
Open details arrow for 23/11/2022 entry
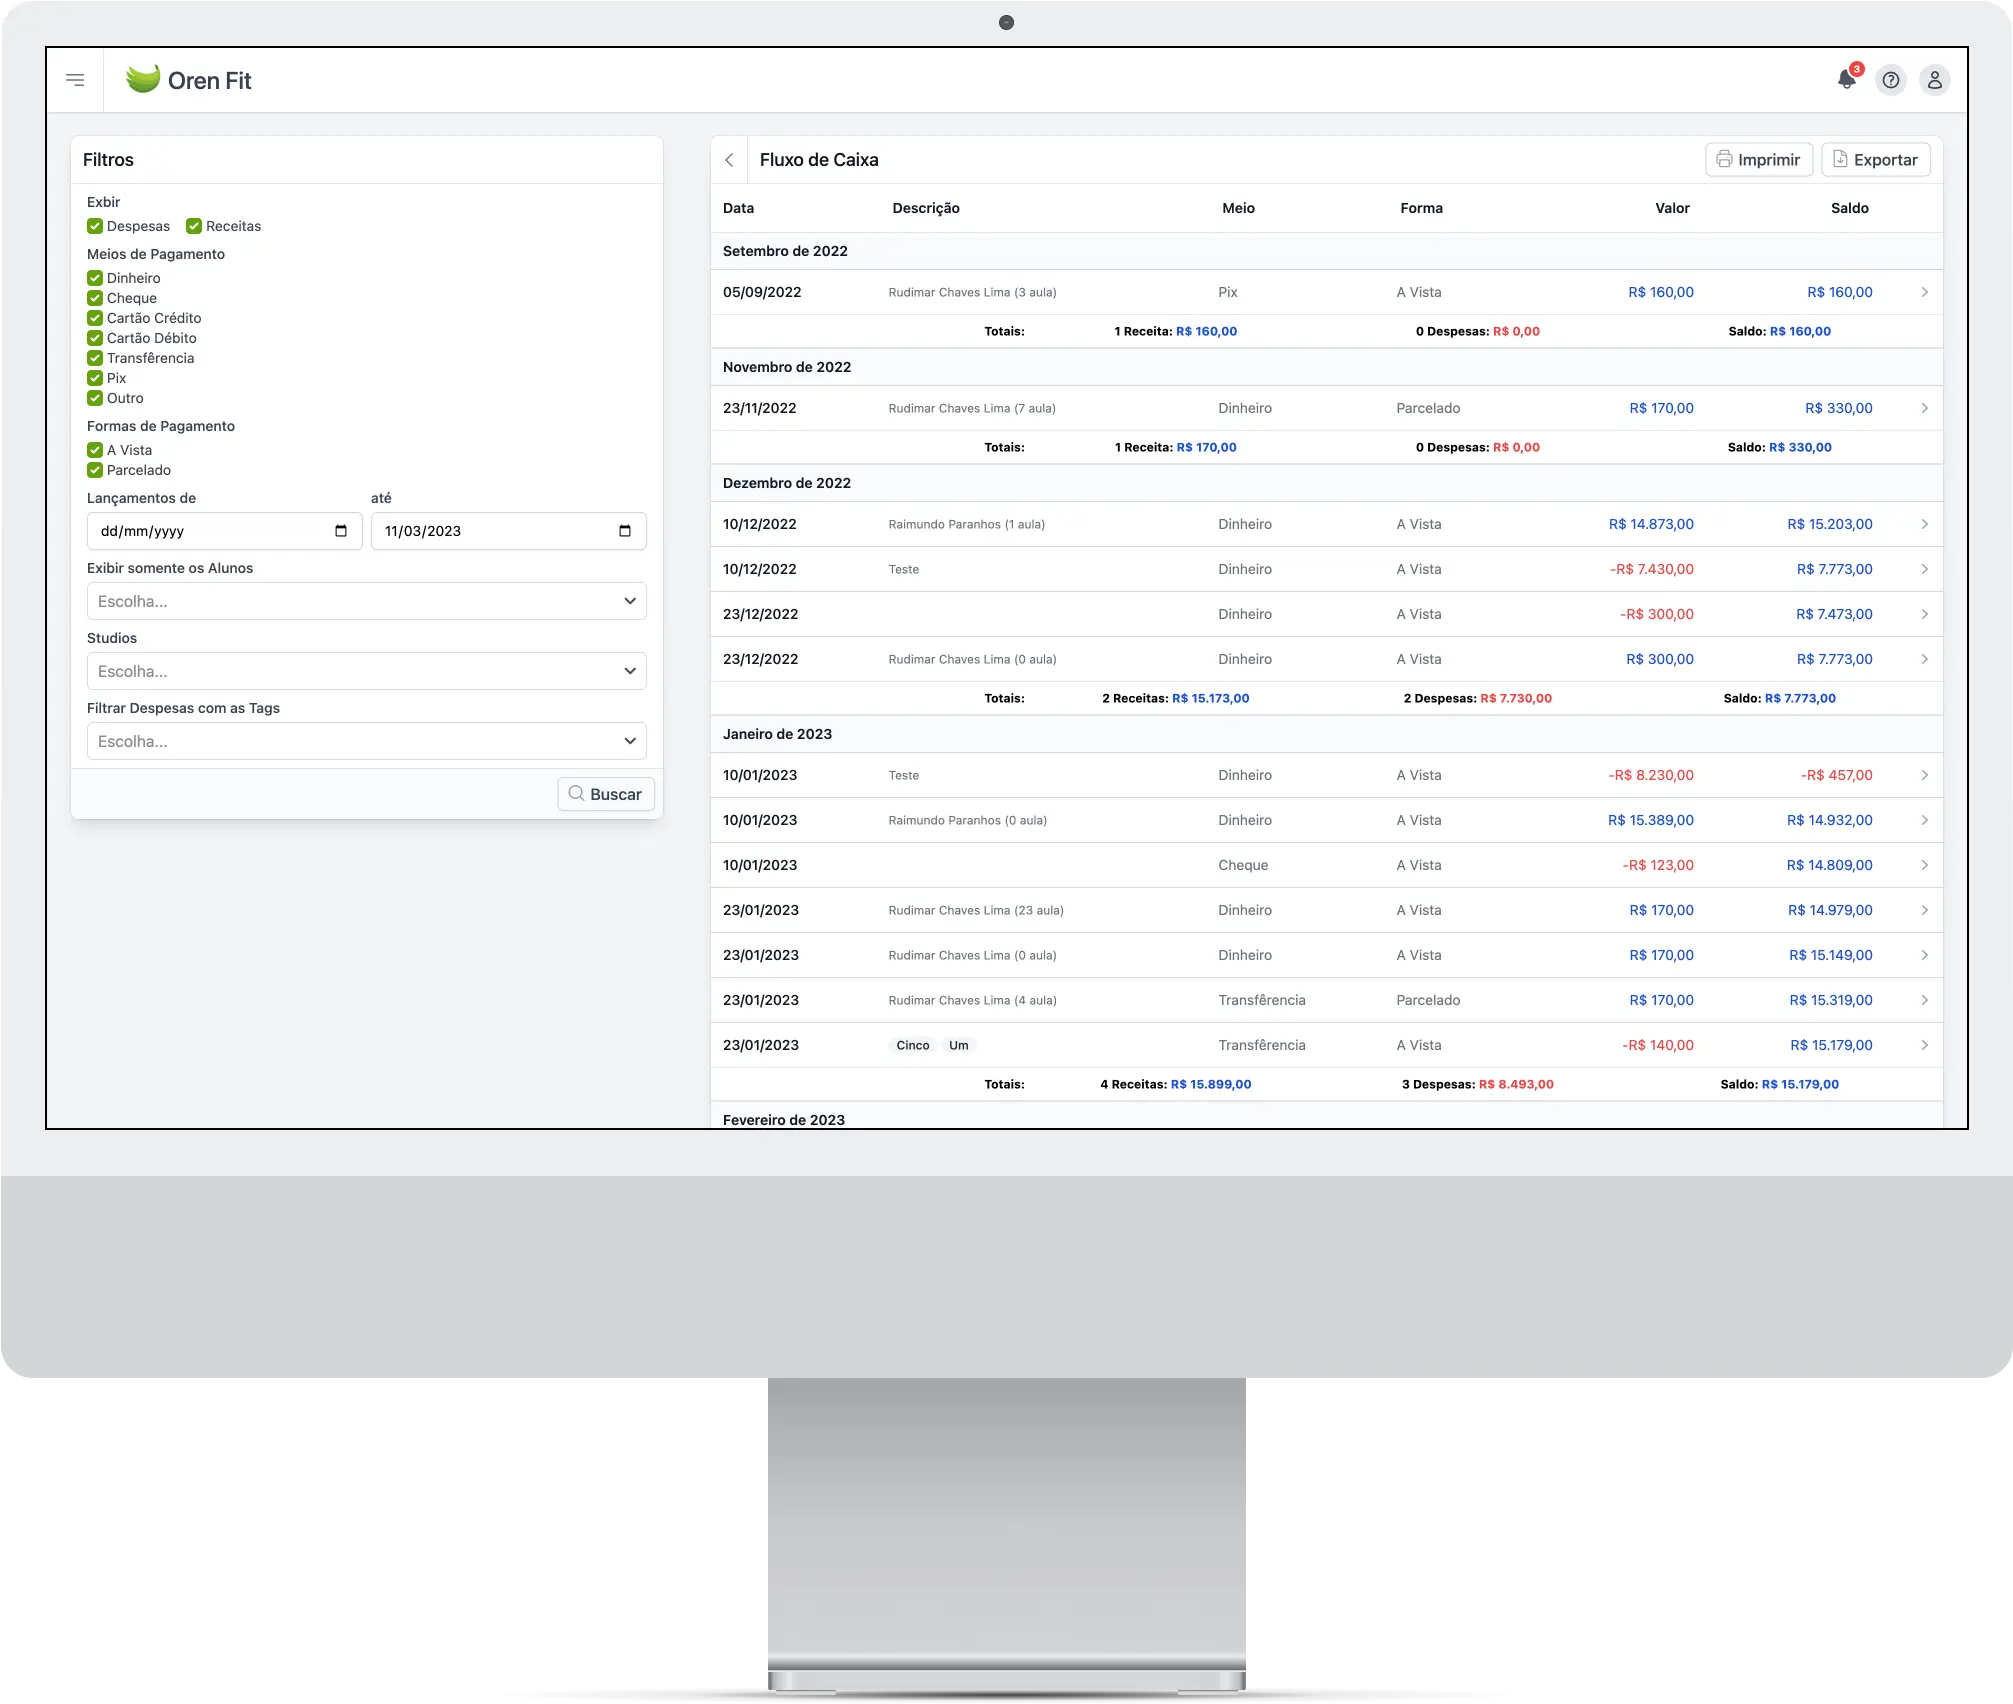[1924, 408]
